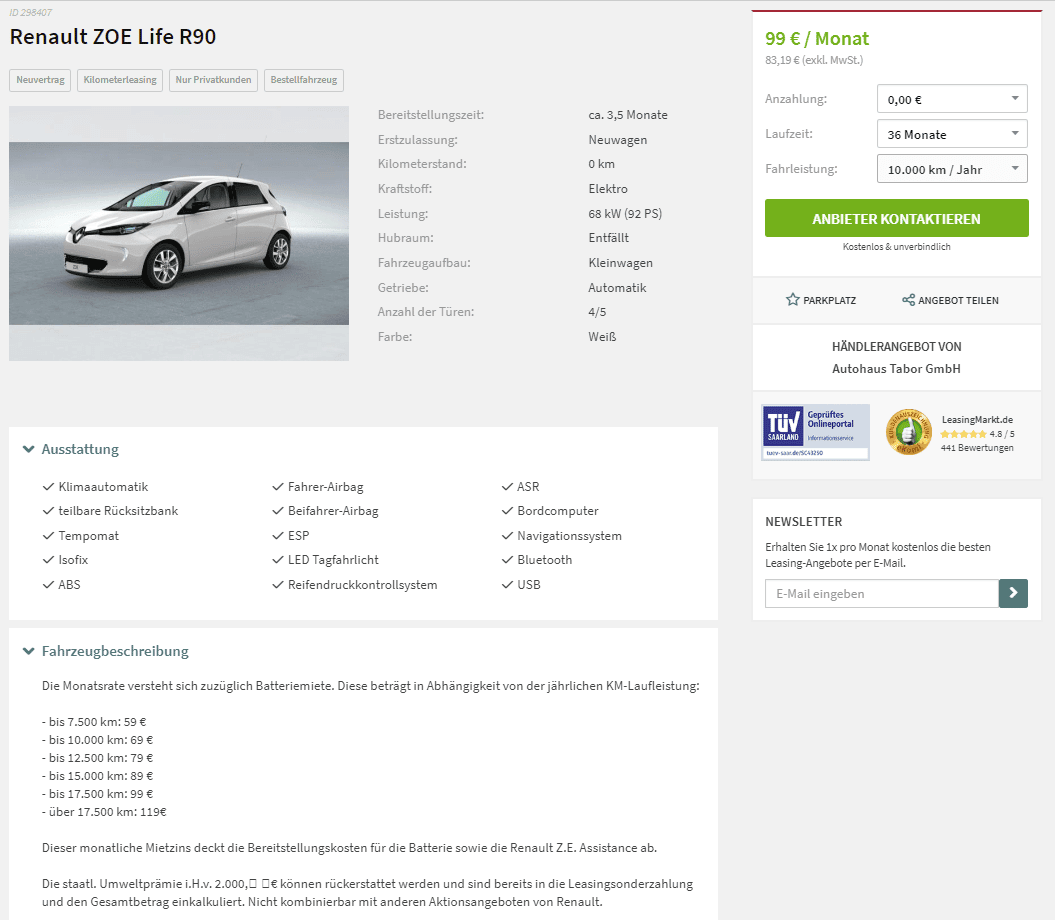Focus the E-Mail eingeben newsletter field
1055x920 pixels.
(881, 594)
